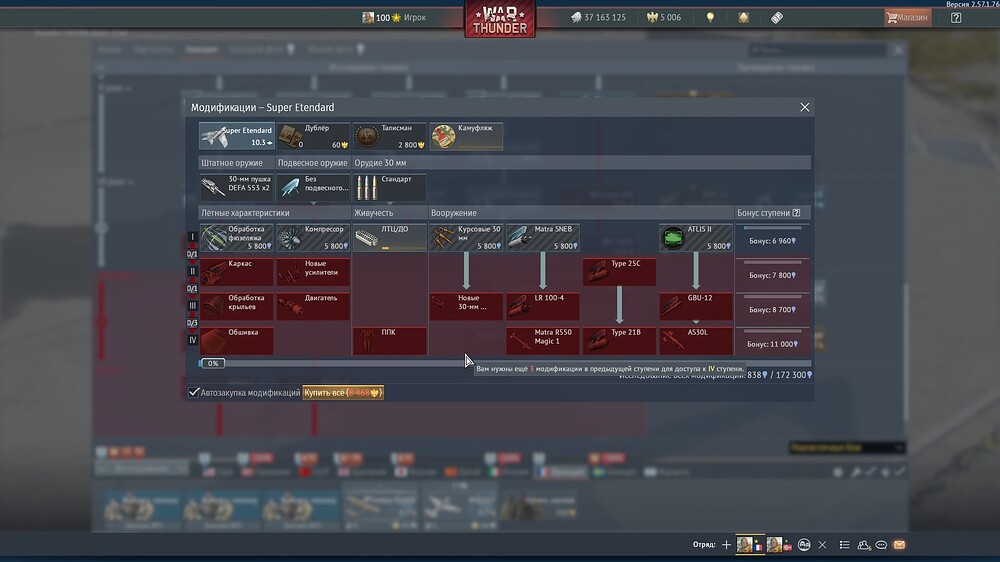Click tier bonus Бонус: 11 000
Viewport: 1000px width, 562px height.
[x=772, y=344]
